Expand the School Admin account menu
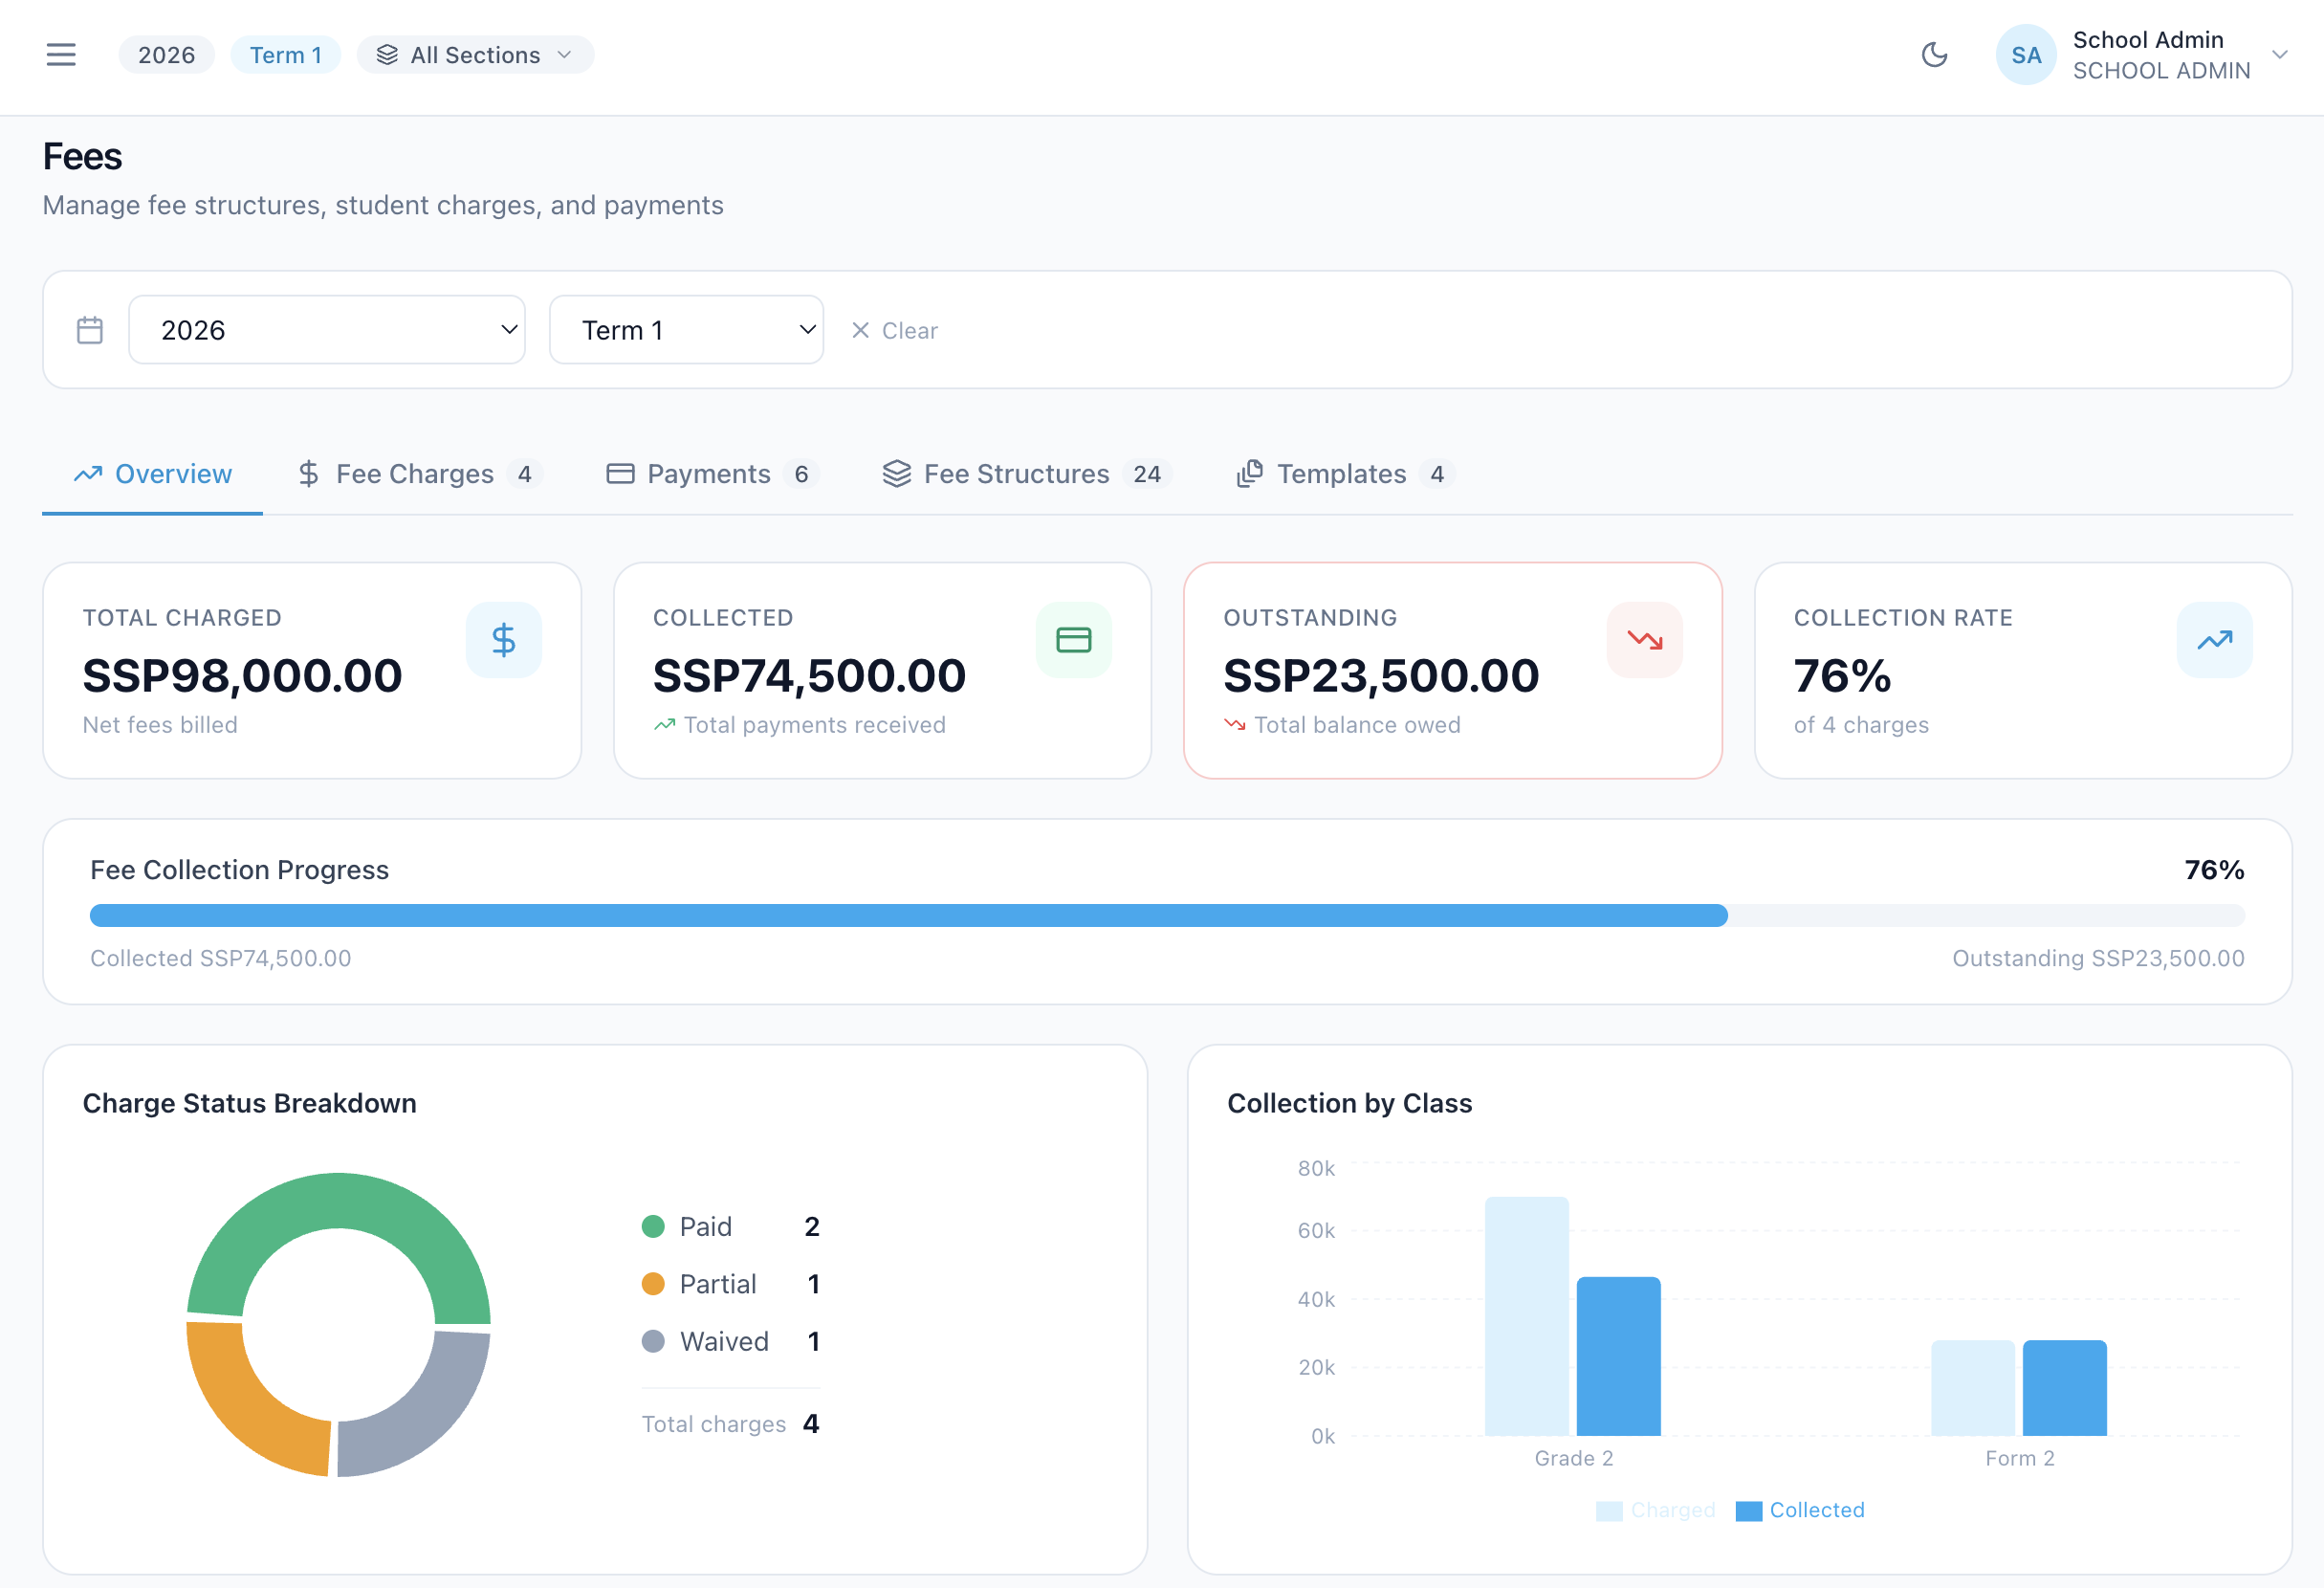The height and width of the screenshot is (1588, 2324). tap(2279, 55)
